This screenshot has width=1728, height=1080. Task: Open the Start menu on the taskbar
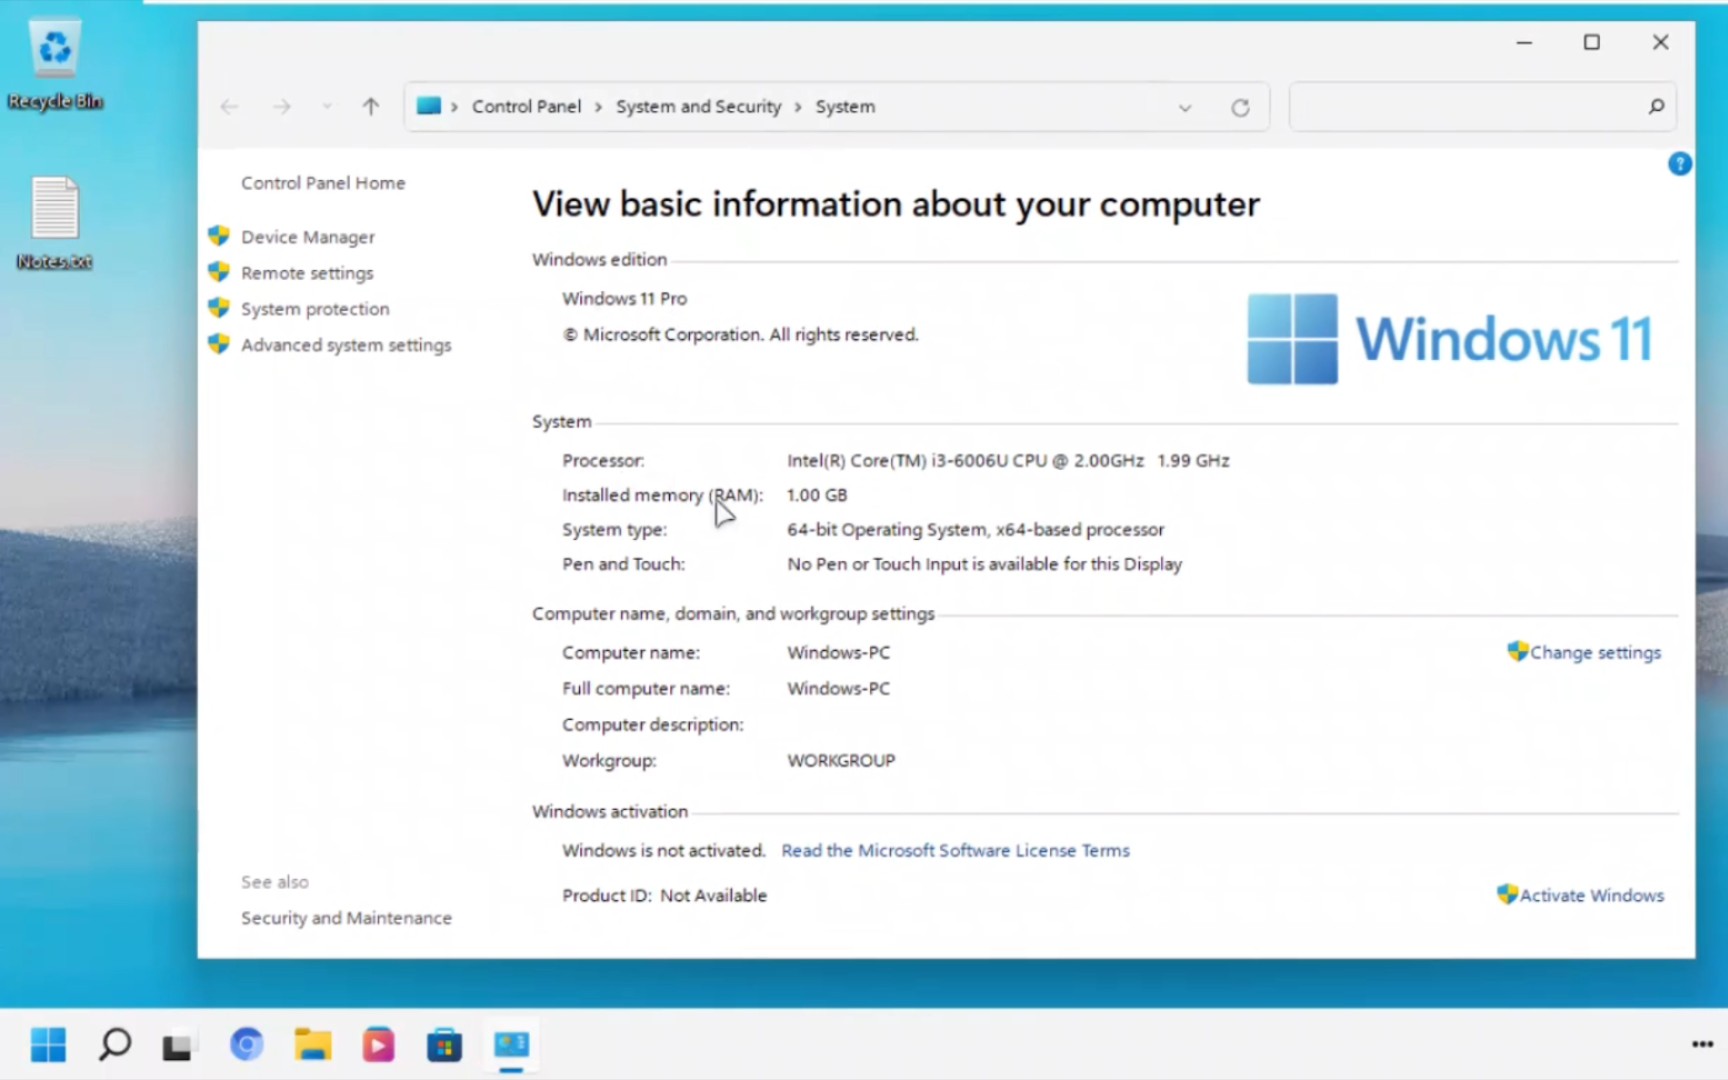coord(48,1045)
